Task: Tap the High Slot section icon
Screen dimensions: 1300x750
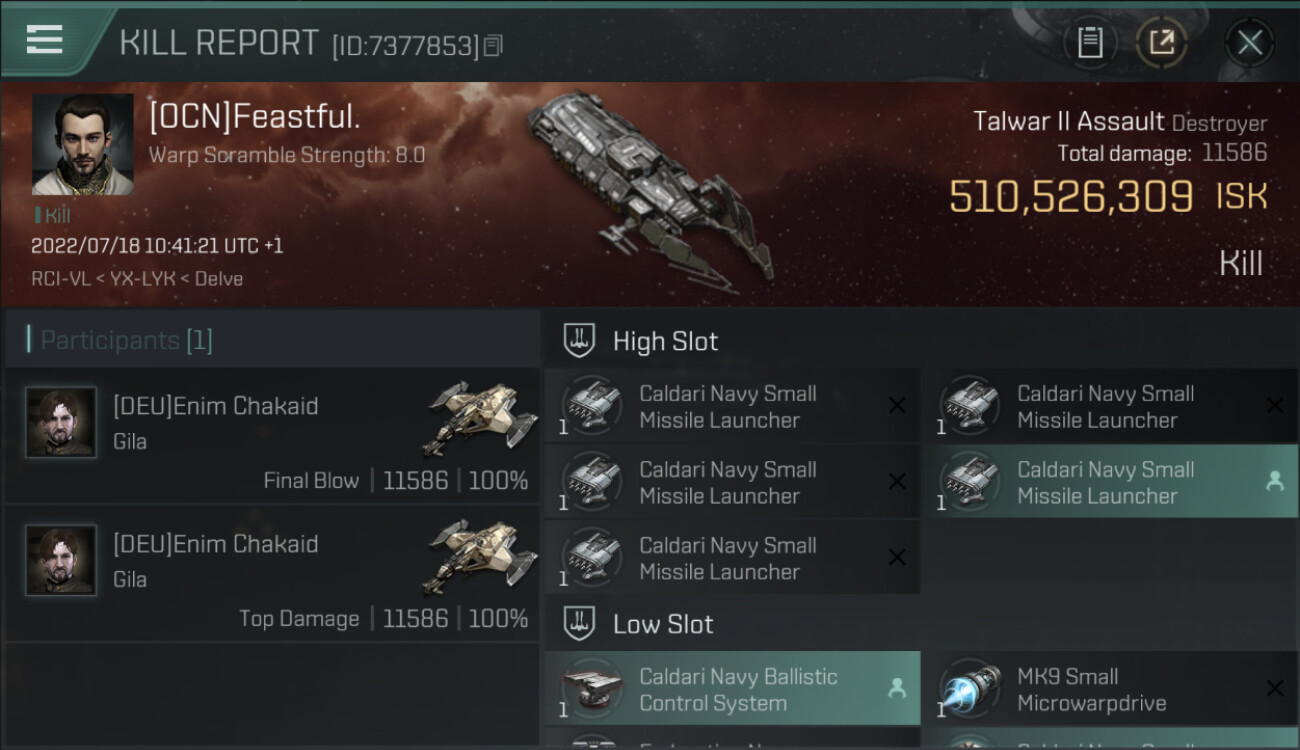Action: 580,341
